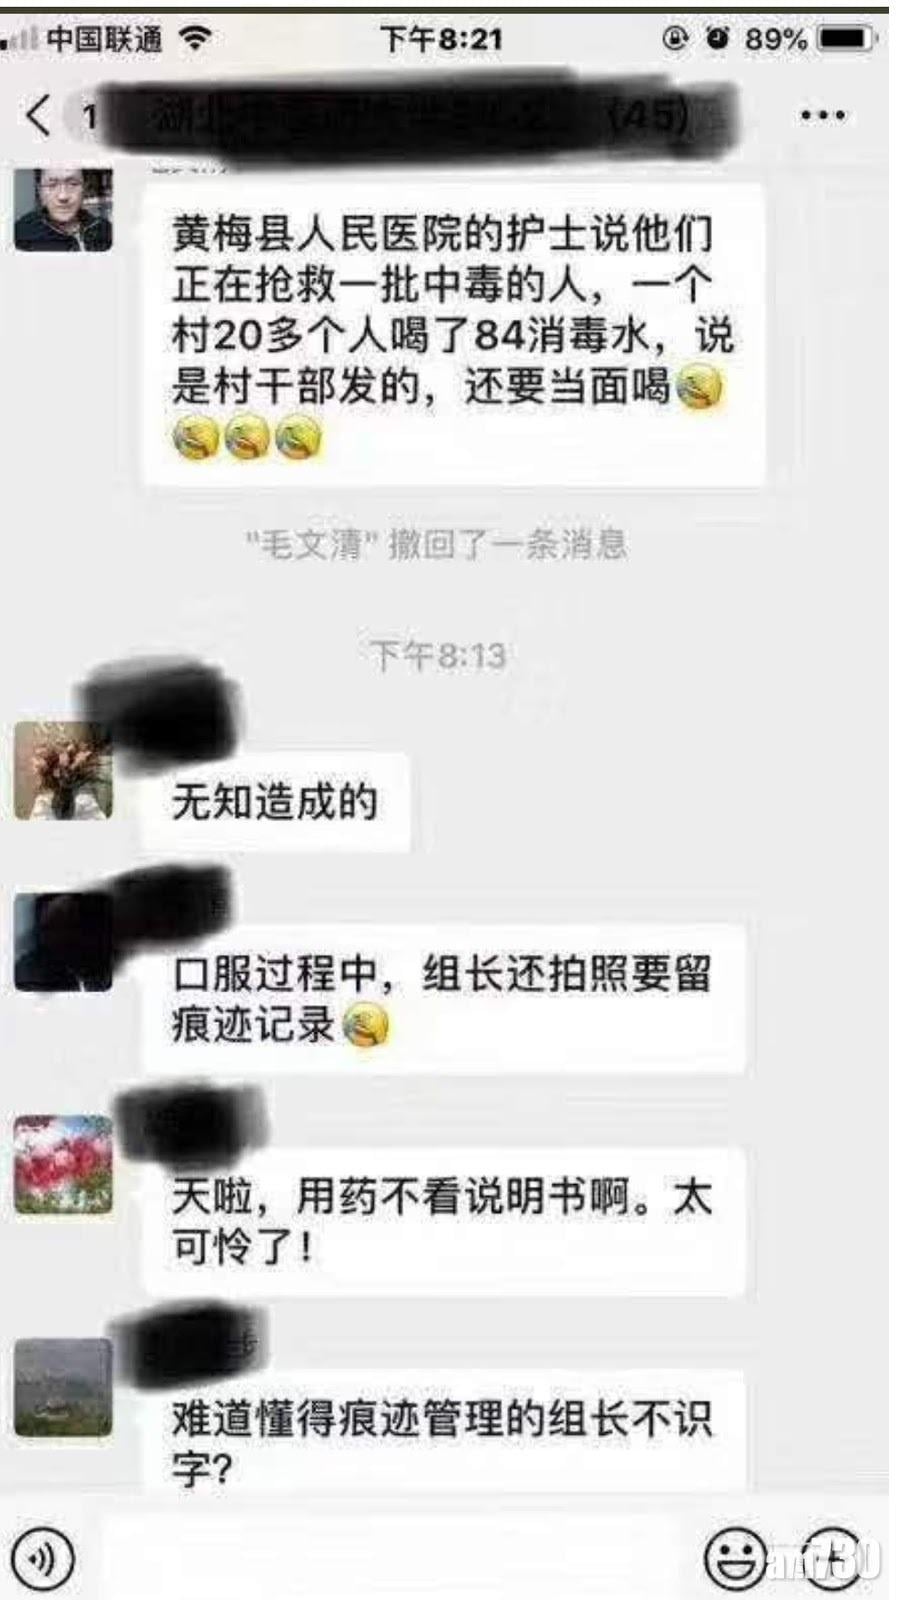Image resolution: width=904 pixels, height=1600 pixels.
Task: Tap the battery indicator in status bar
Action: (846, 39)
